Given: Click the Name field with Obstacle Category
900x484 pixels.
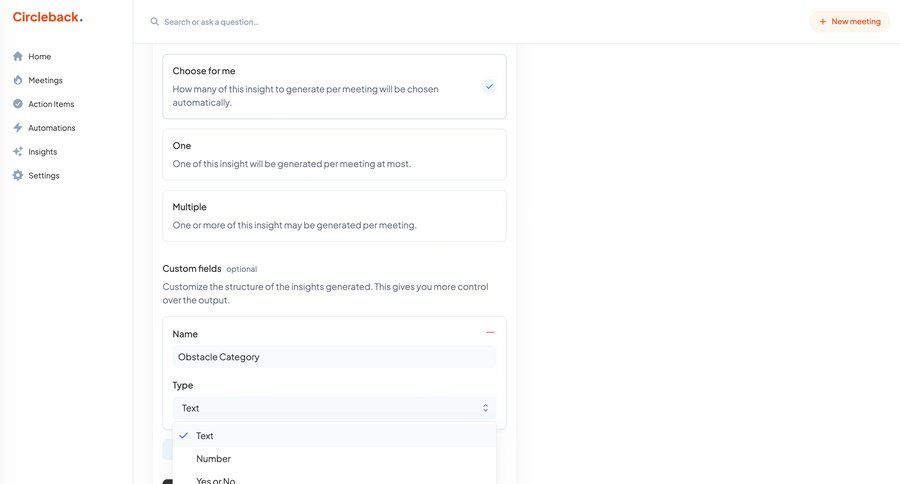Looking at the screenshot, I should coord(334,357).
